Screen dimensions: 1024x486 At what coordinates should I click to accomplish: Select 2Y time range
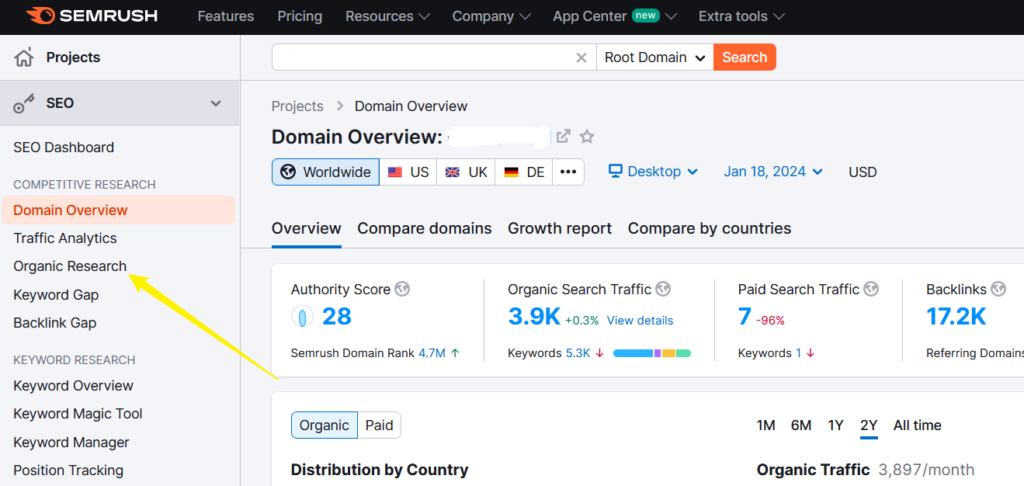869,425
